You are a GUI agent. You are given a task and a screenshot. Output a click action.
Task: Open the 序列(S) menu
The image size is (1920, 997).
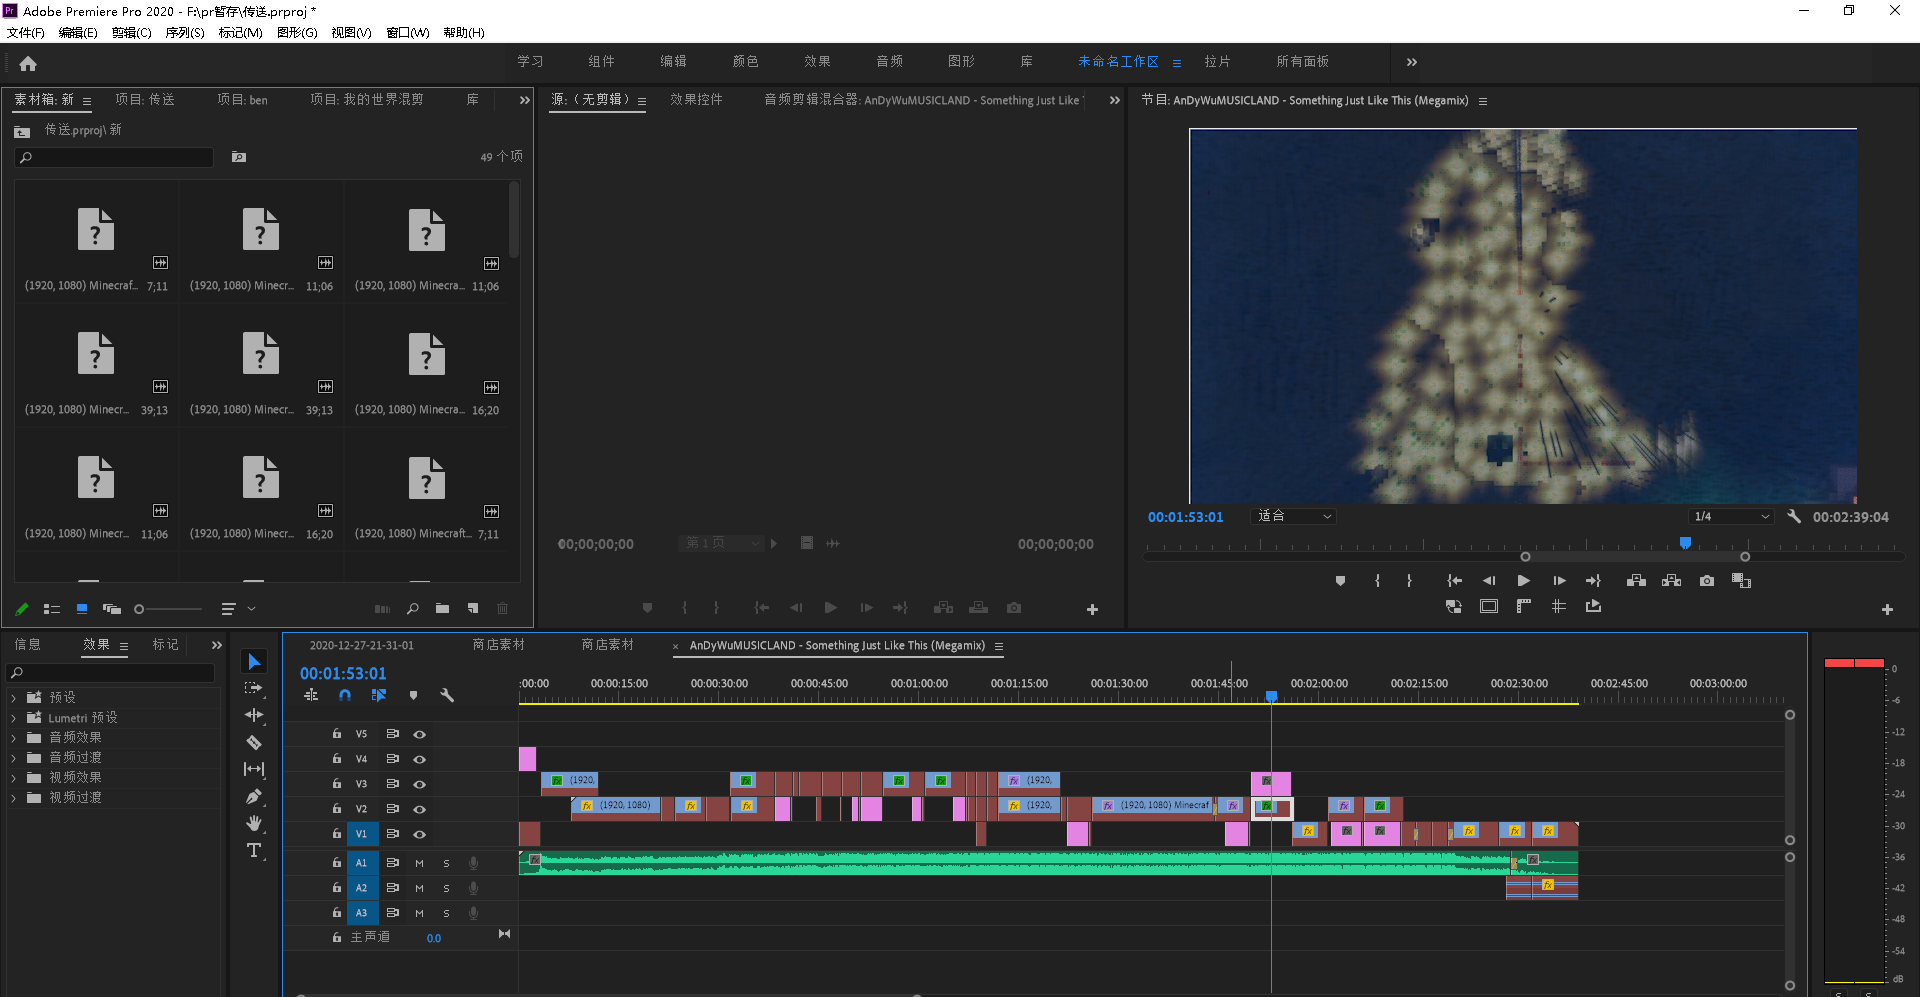coord(184,33)
